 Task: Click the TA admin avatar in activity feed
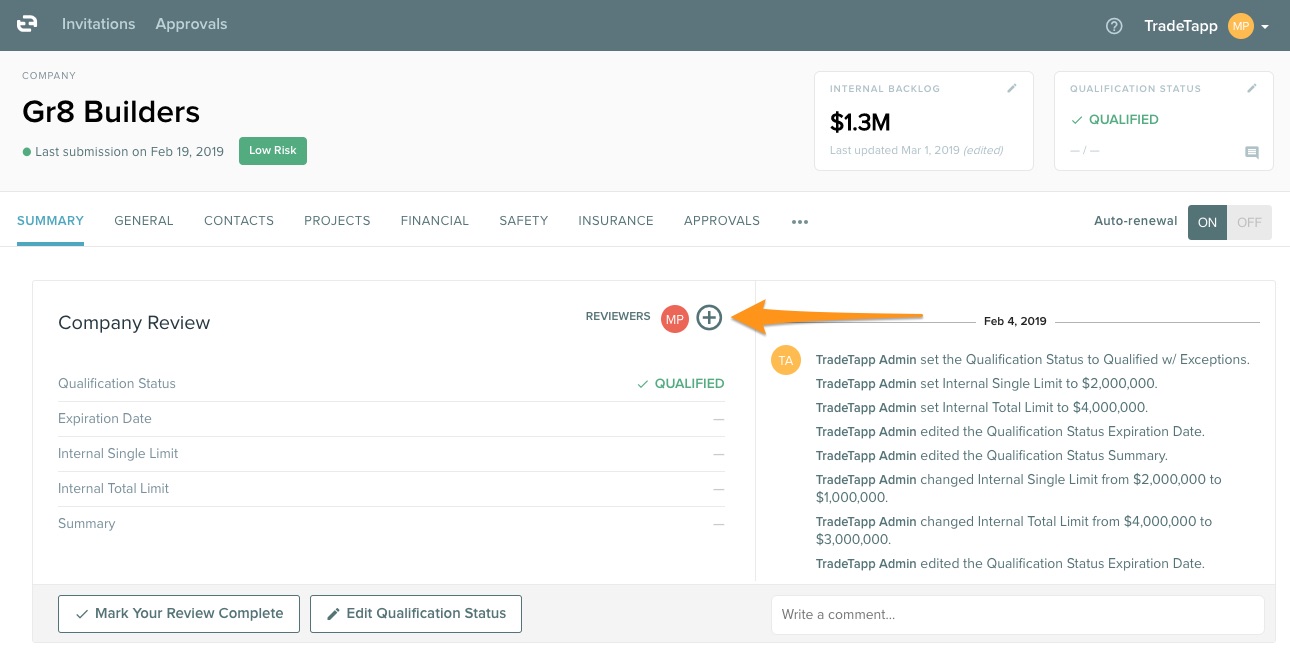pyautogui.click(x=785, y=360)
